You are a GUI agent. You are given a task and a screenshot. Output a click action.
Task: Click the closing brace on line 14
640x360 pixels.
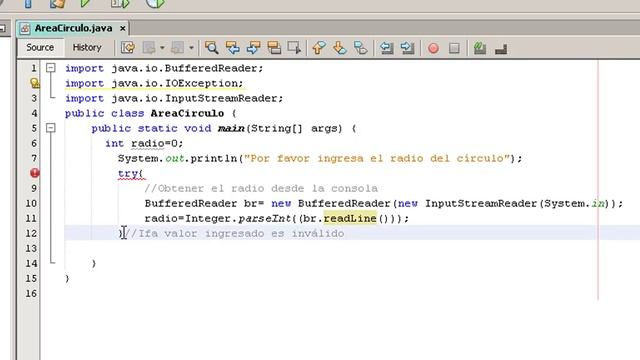pos(94,264)
